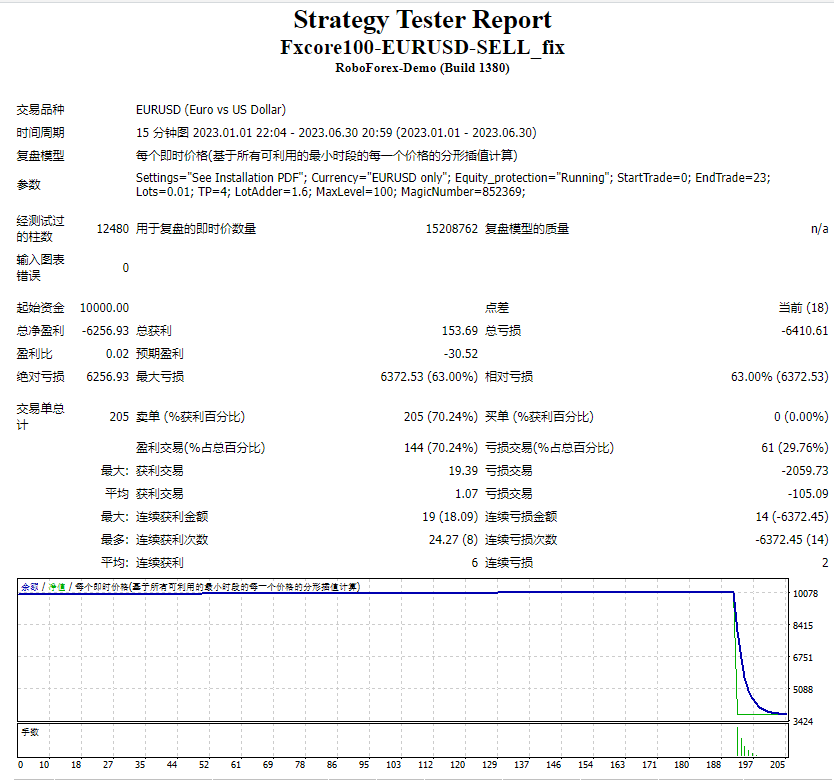Click the 相对亏损 label
This screenshot has height=780, width=834.
[x=509, y=377]
